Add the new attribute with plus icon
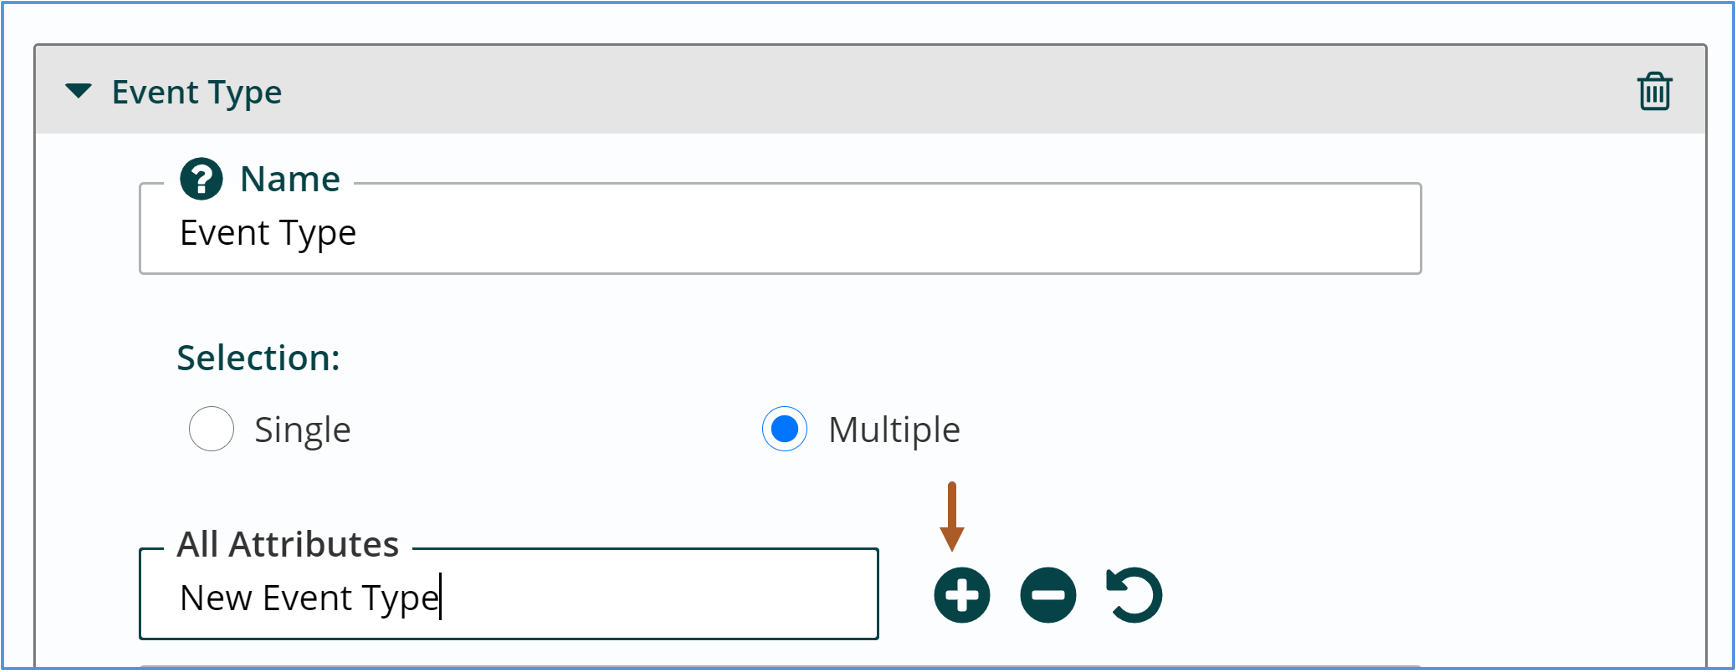 (962, 596)
